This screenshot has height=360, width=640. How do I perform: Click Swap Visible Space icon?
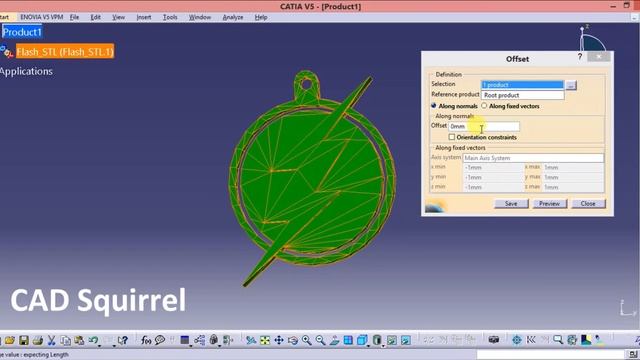tap(406, 340)
